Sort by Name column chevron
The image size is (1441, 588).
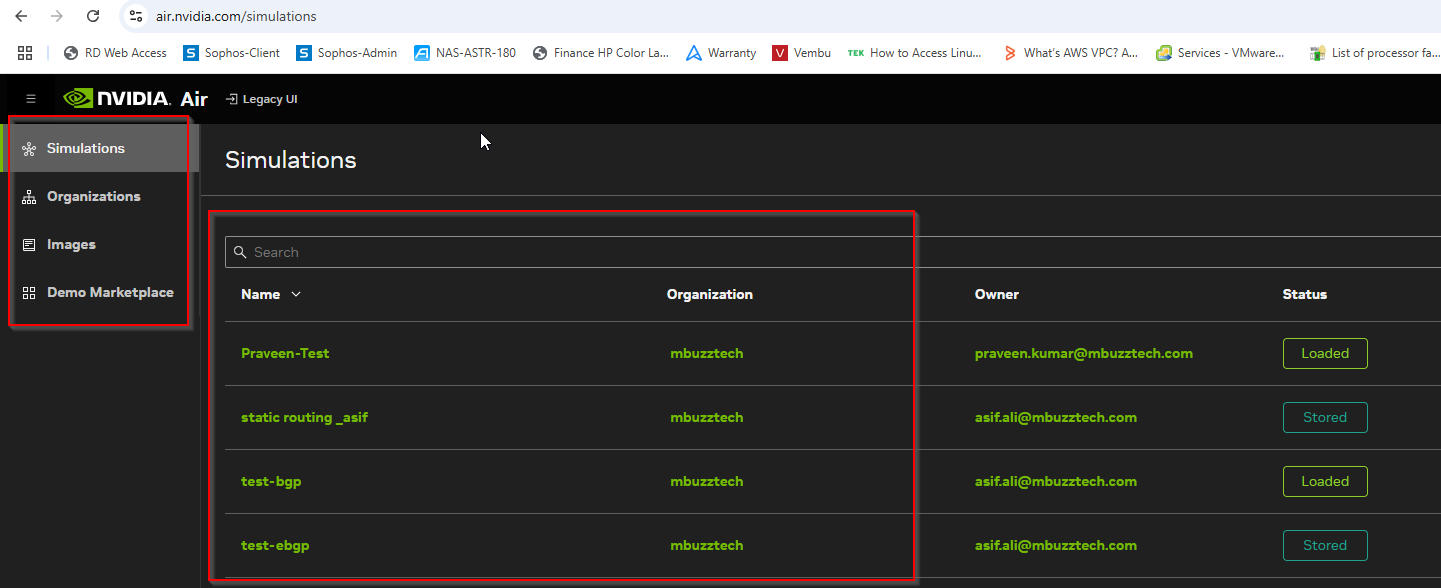pos(296,295)
